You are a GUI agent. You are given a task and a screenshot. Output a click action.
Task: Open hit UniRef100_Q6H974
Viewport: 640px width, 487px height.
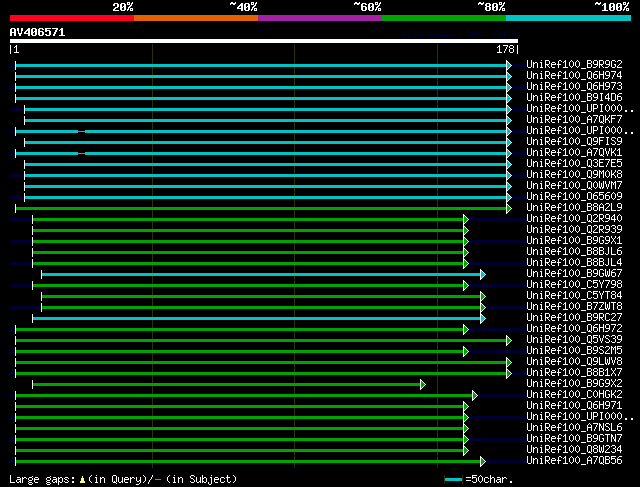574,76
